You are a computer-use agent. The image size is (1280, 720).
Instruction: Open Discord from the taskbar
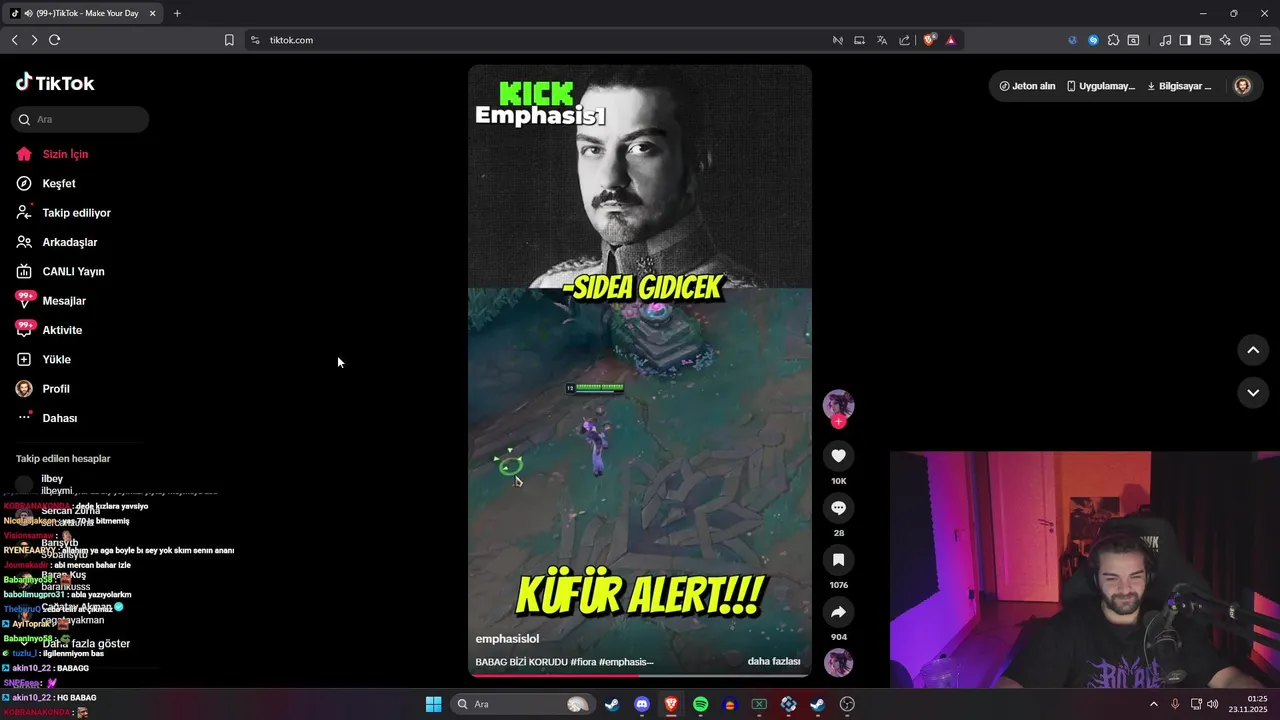point(642,704)
